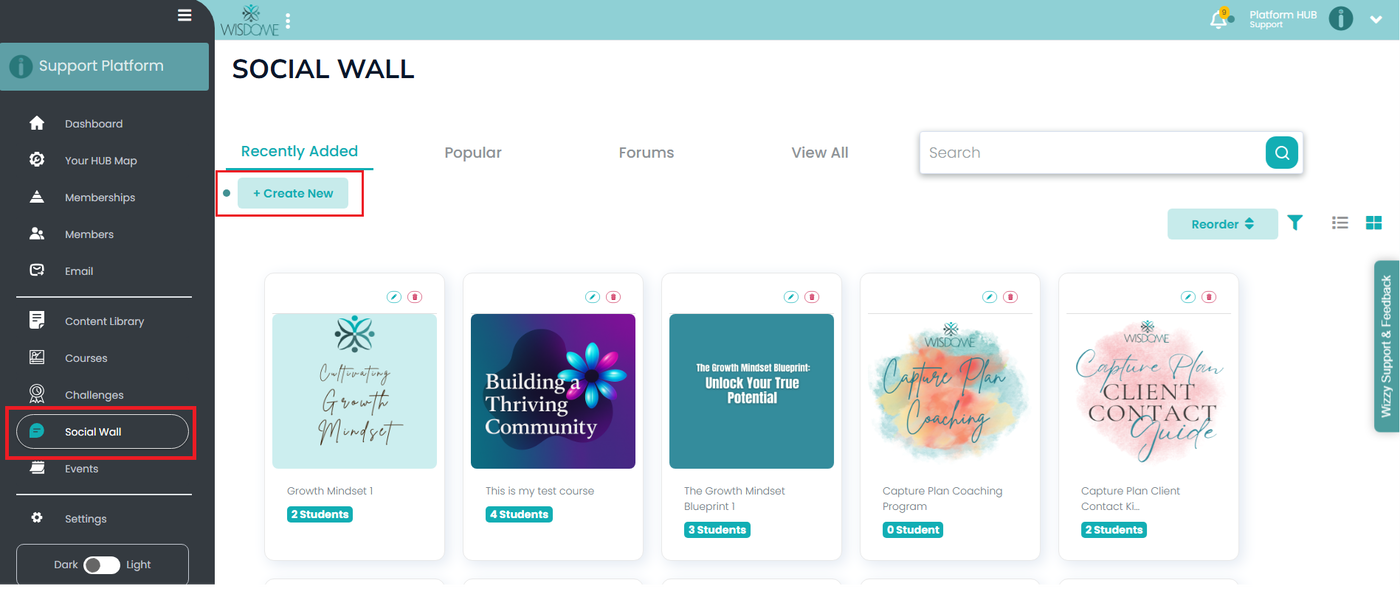1400x608 pixels.
Task: Click the Platform HUB profile avatar icon
Action: pos(1340,19)
